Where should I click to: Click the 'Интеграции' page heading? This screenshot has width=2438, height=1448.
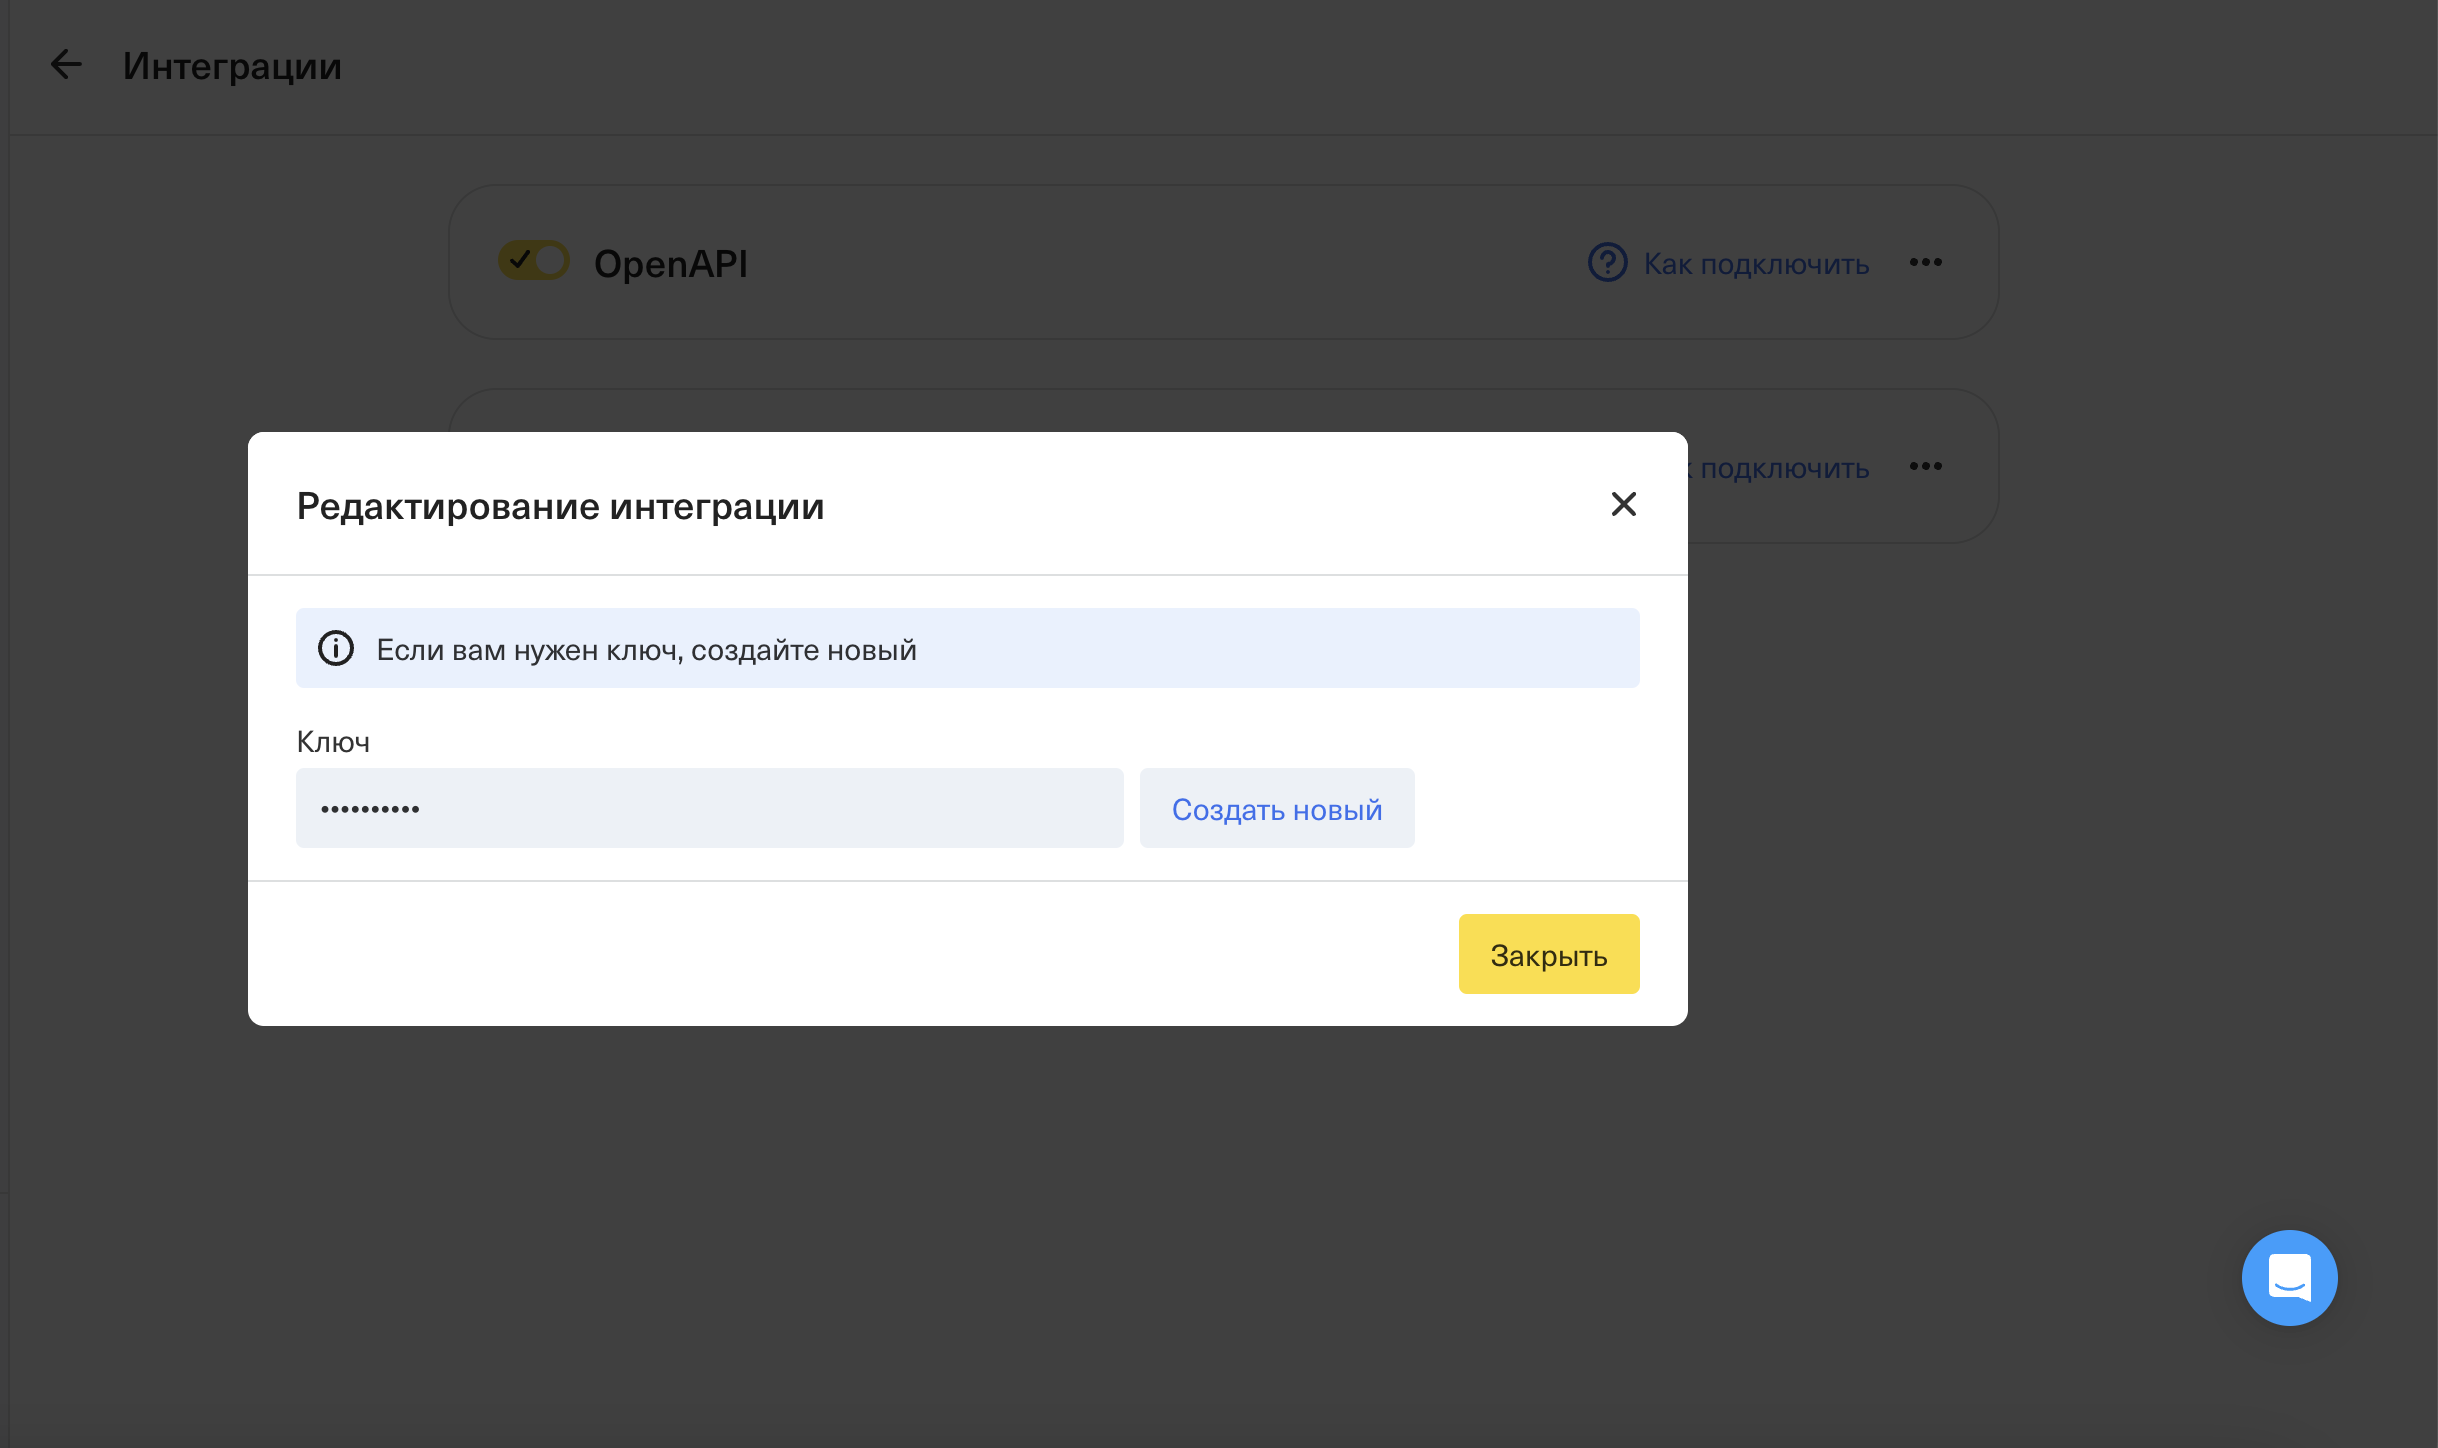click(x=232, y=66)
